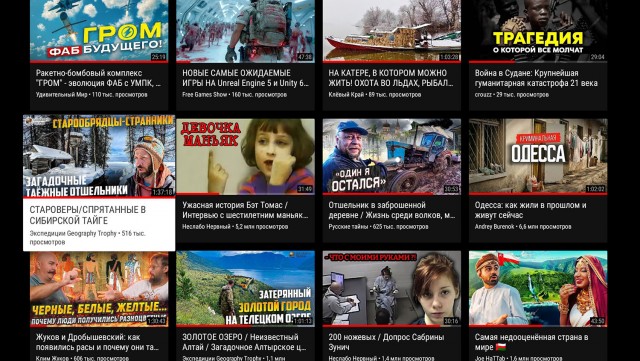Click channel line Free Games Show • 160 тыс. просмотров
This screenshot has height=361, width=640.
(x=234, y=95)
